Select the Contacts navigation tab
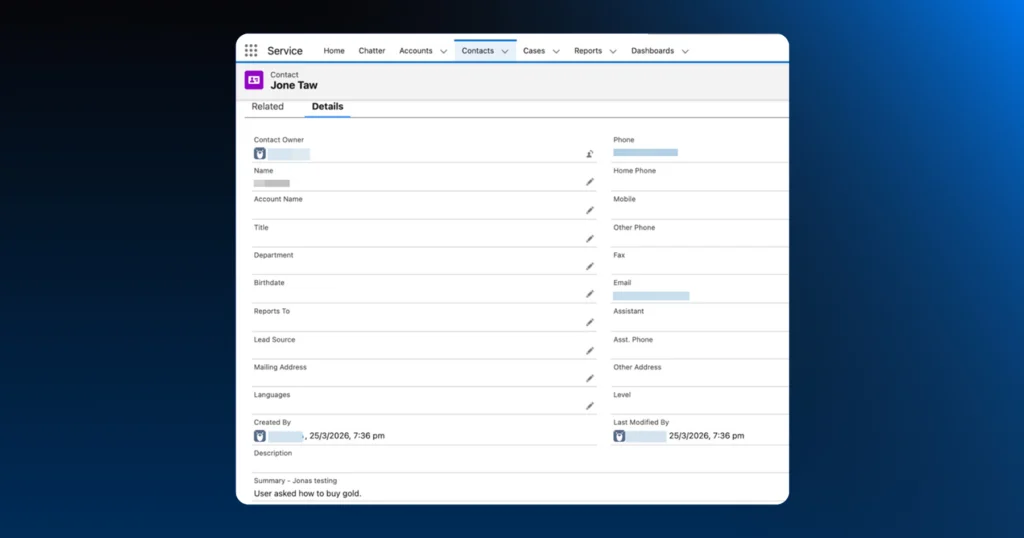 (477, 50)
